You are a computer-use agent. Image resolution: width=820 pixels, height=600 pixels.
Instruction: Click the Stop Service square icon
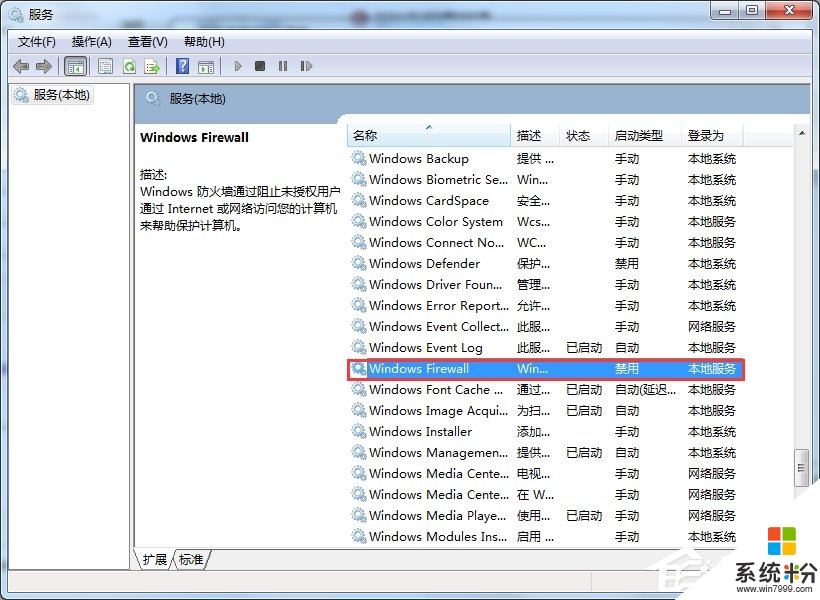click(259, 66)
